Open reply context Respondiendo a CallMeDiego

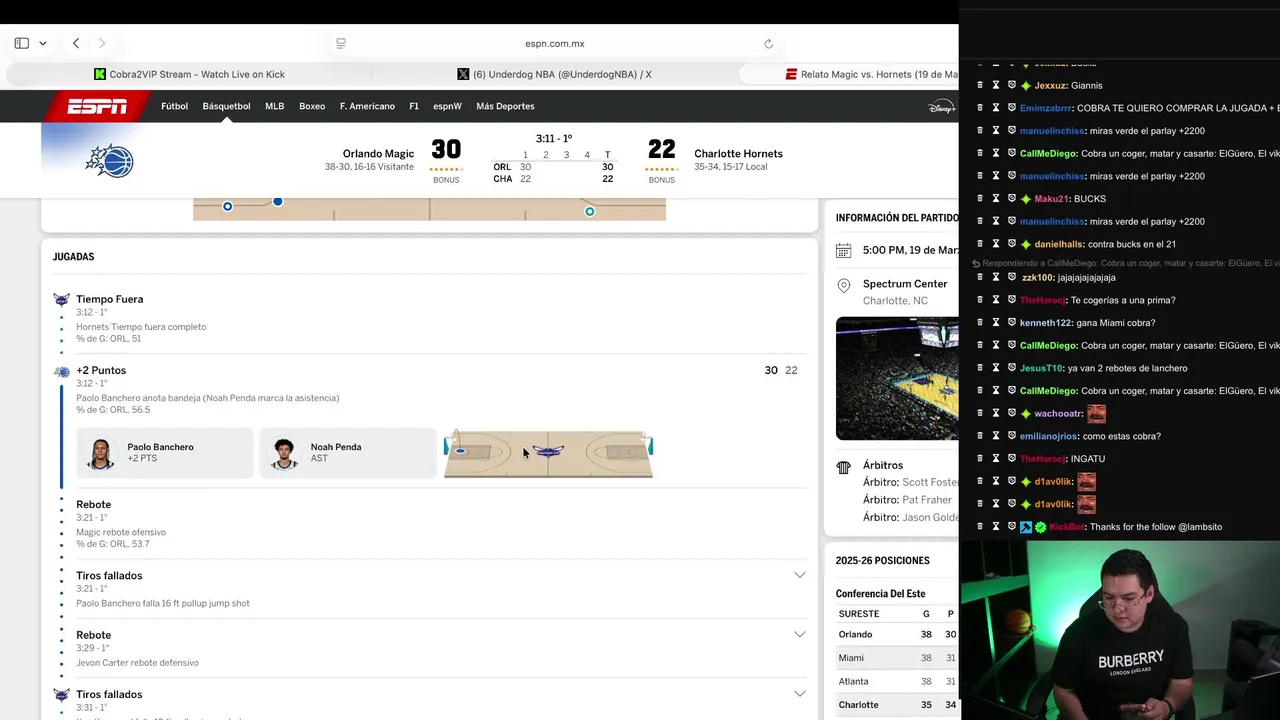pos(1125,263)
